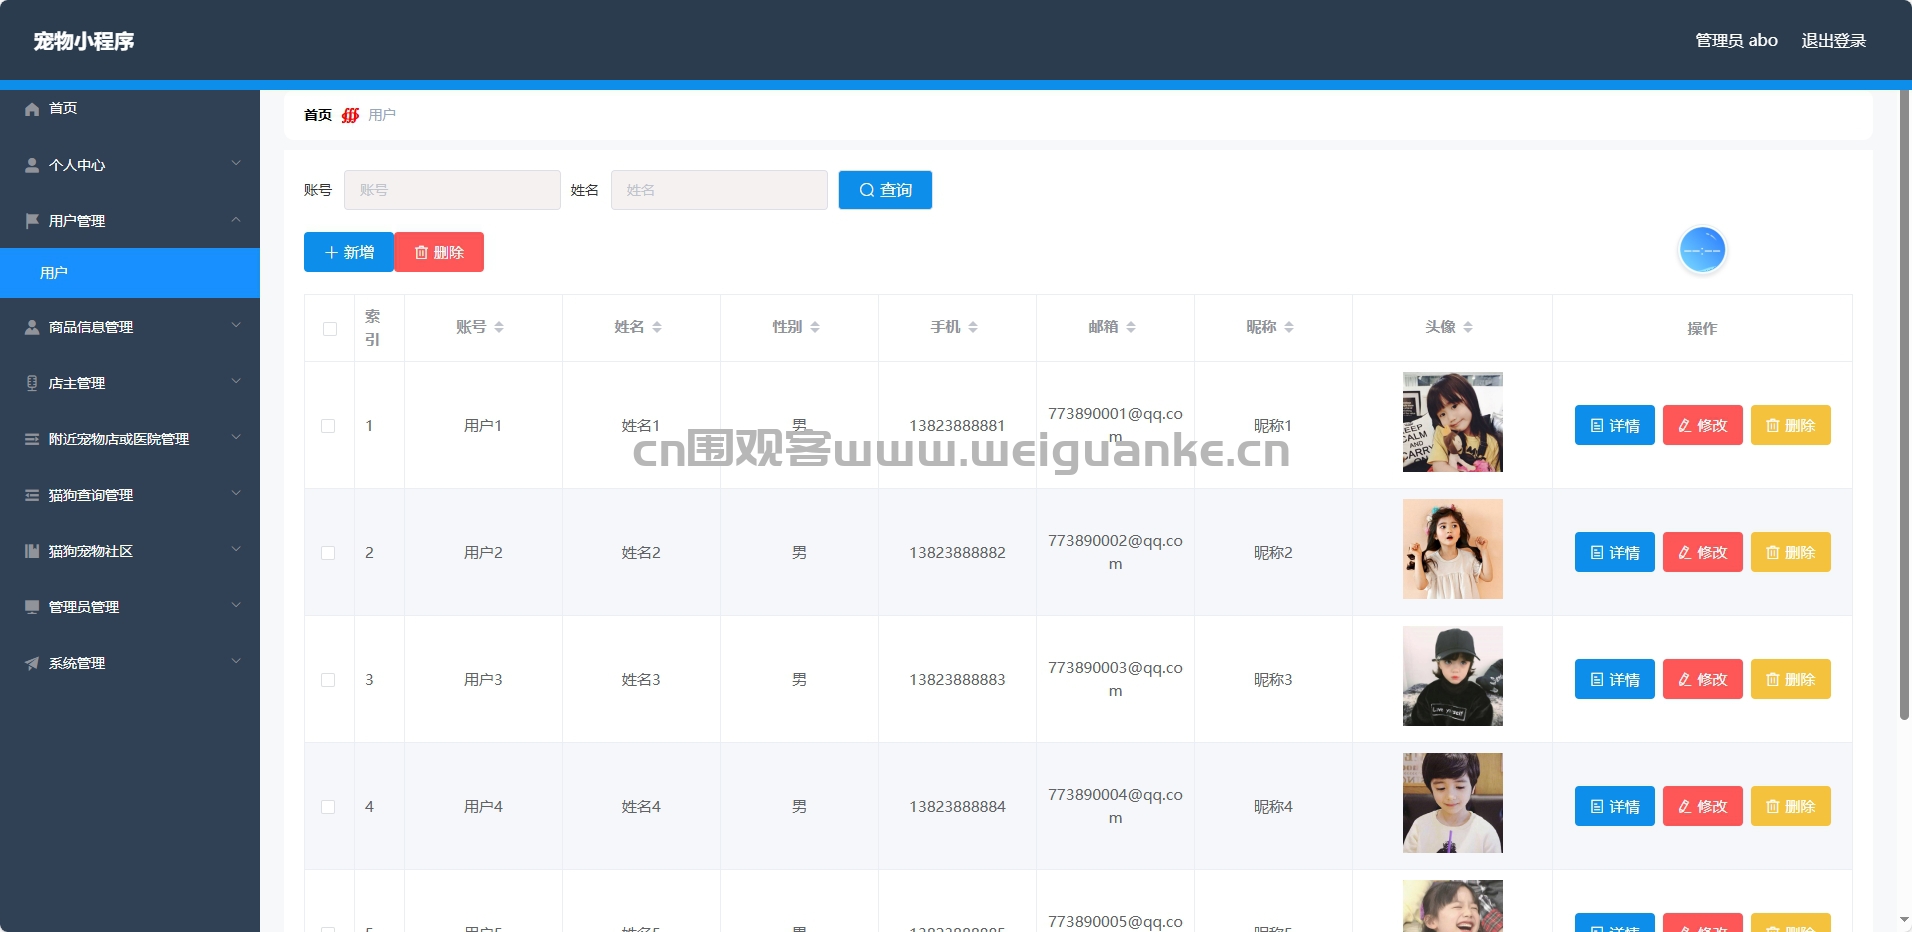Click the flag icon for 用户管理

click(x=32, y=221)
